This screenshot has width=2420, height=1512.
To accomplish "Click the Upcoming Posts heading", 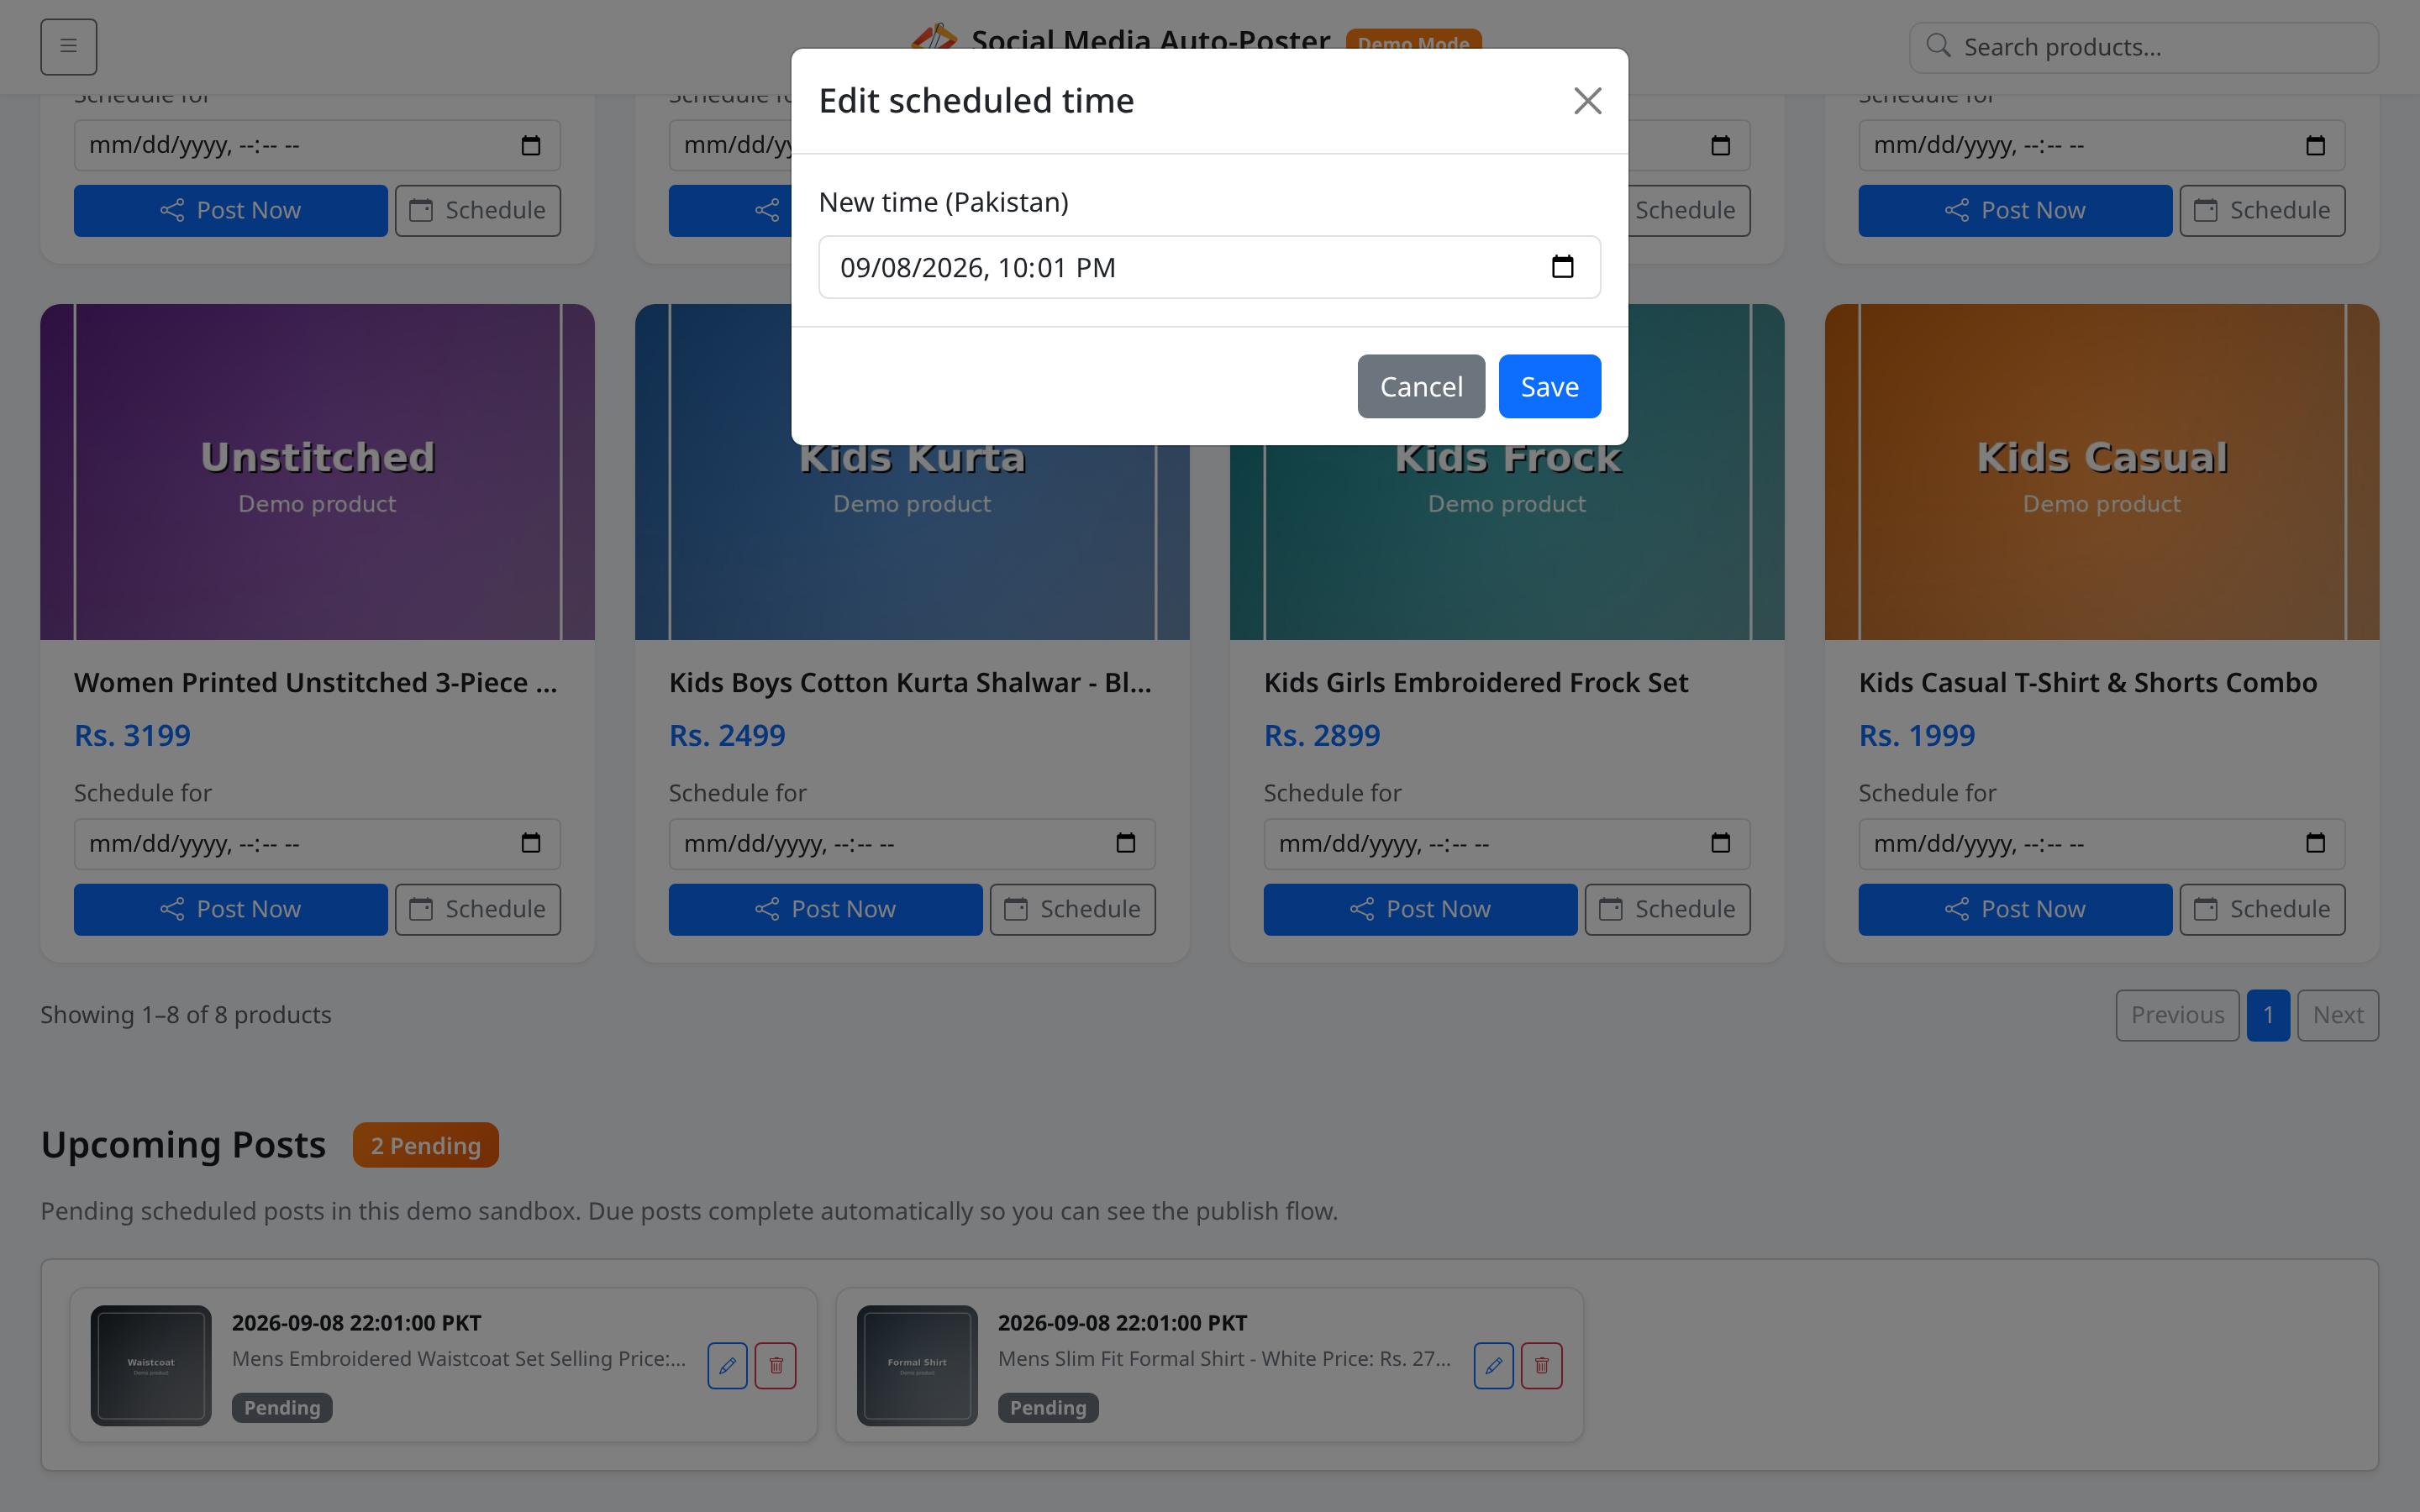I will coord(183,1144).
